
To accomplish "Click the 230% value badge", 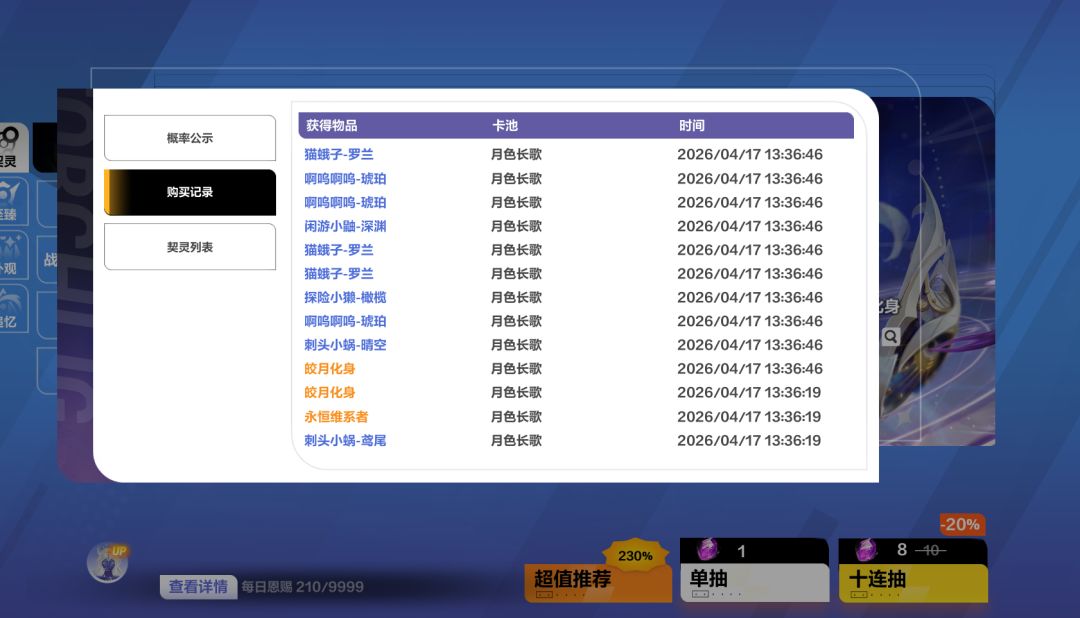I will point(635,555).
